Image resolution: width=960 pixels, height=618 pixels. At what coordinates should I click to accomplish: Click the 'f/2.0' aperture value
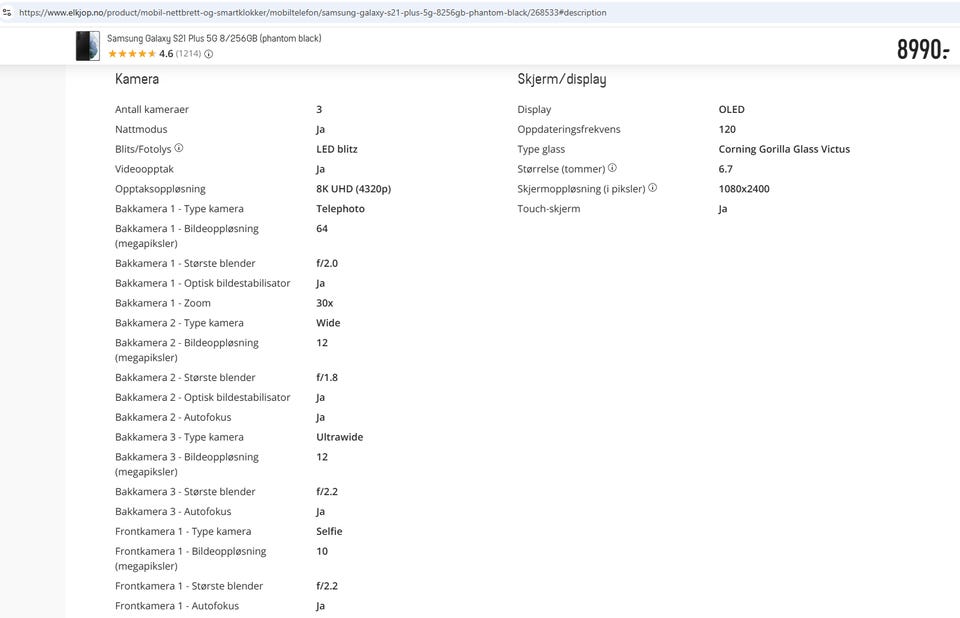(x=327, y=263)
